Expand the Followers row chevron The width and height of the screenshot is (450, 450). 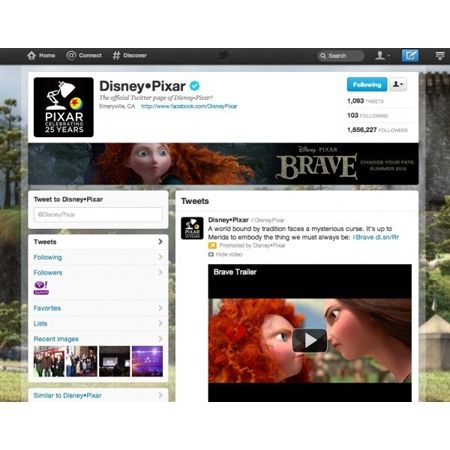click(160, 272)
